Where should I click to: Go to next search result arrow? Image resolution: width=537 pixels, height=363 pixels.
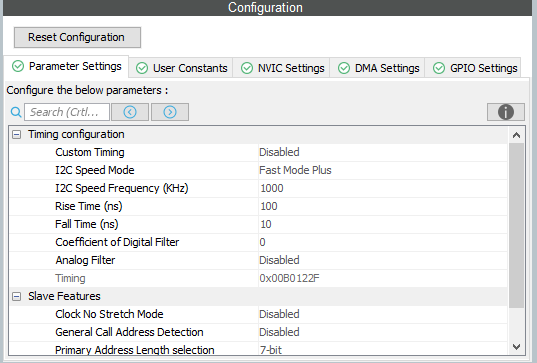pos(170,112)
